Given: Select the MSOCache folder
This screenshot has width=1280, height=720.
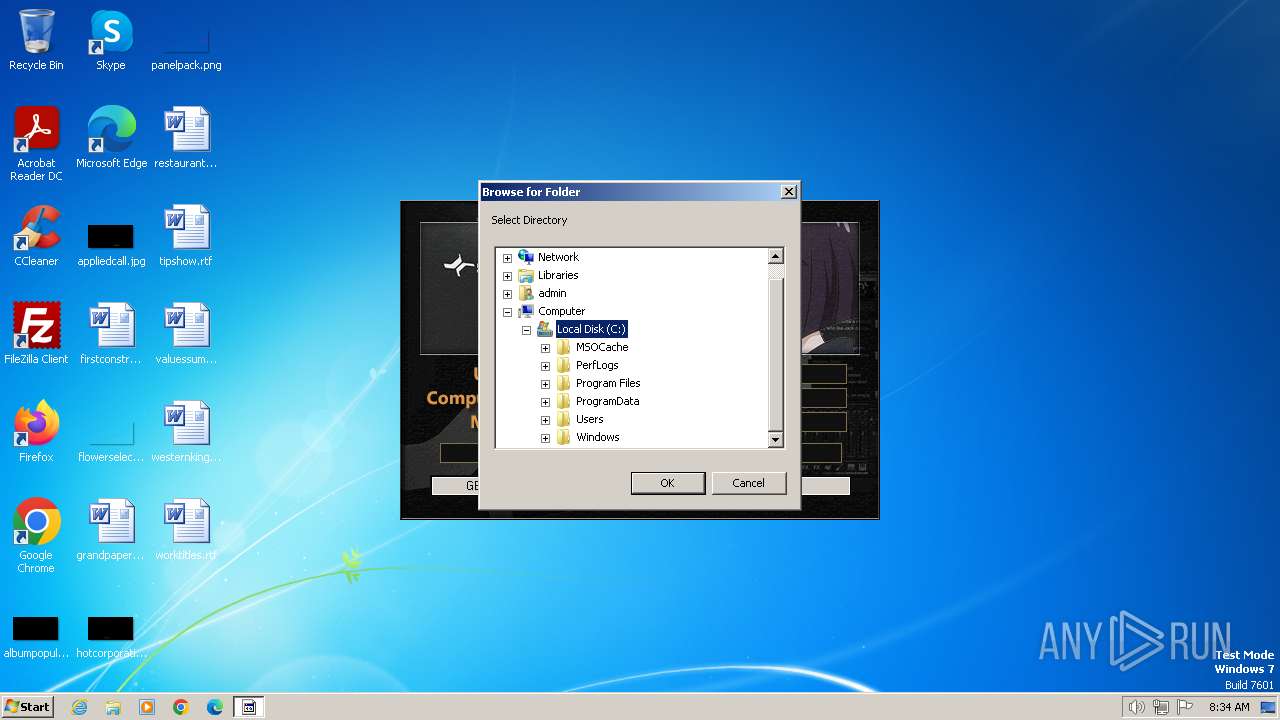Looking at the screenshot, I should click(602, 347).
